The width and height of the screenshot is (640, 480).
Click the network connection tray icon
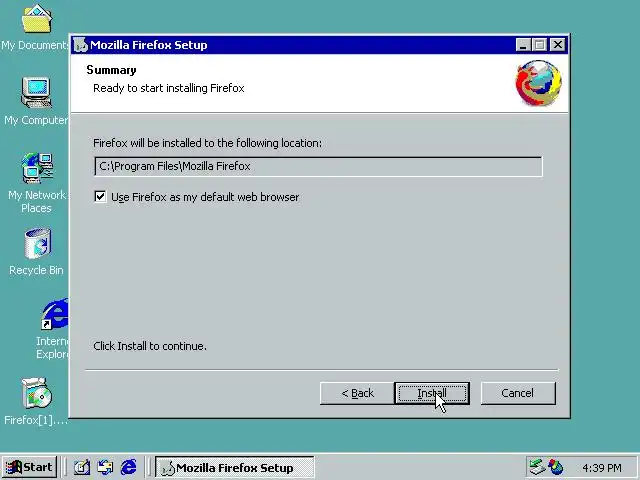[536, 467]
